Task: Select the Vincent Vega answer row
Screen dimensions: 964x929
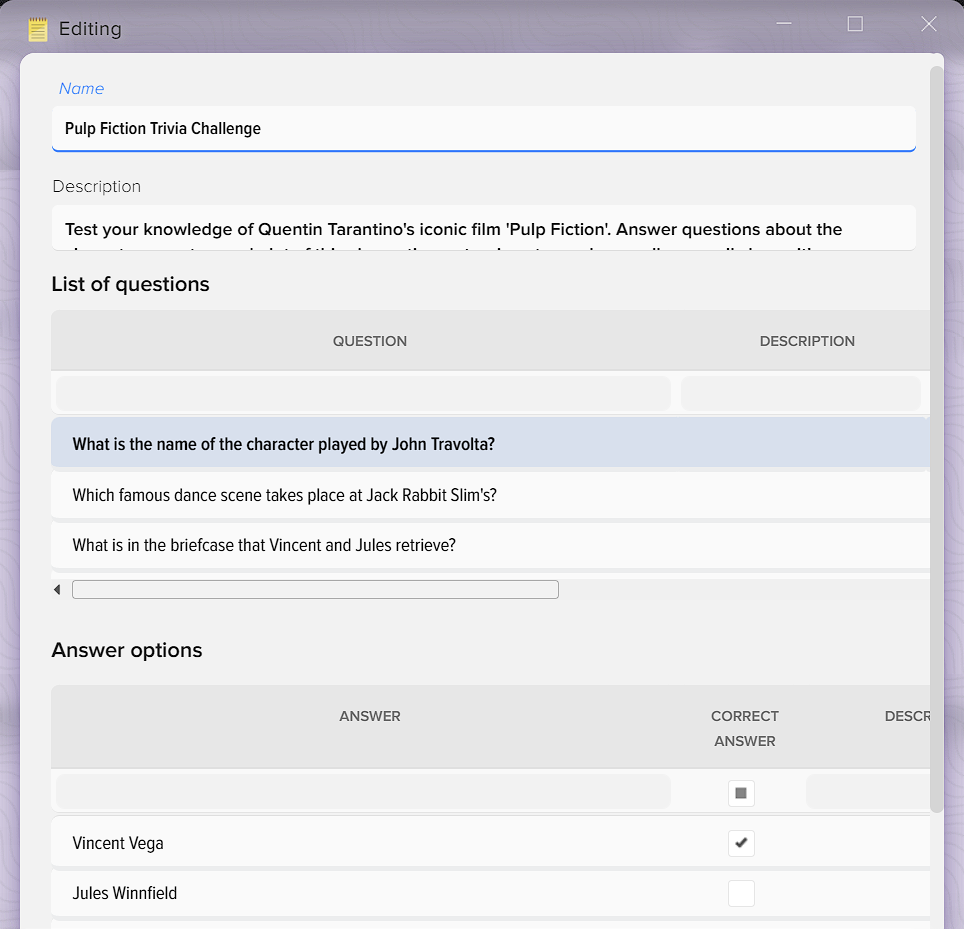Action: click(491, 843)
